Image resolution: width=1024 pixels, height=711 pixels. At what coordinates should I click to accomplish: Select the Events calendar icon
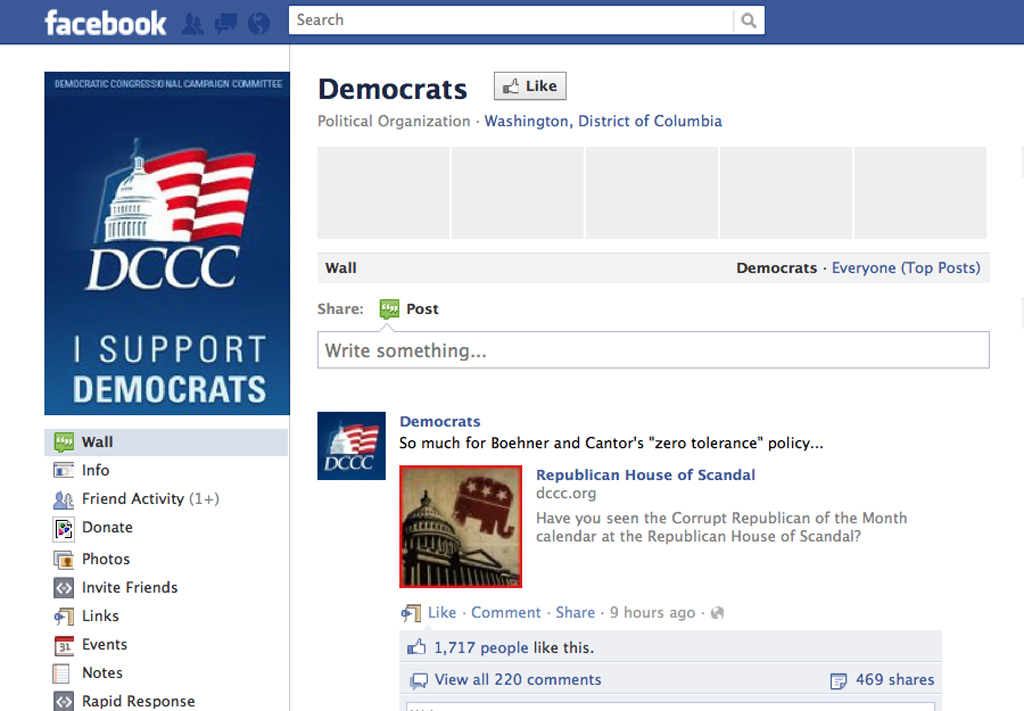click(62, 645)
